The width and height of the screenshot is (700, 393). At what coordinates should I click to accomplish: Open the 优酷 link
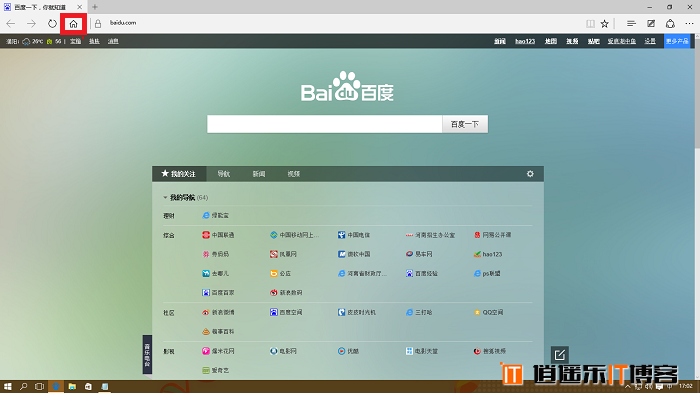(x=348, y=351)
